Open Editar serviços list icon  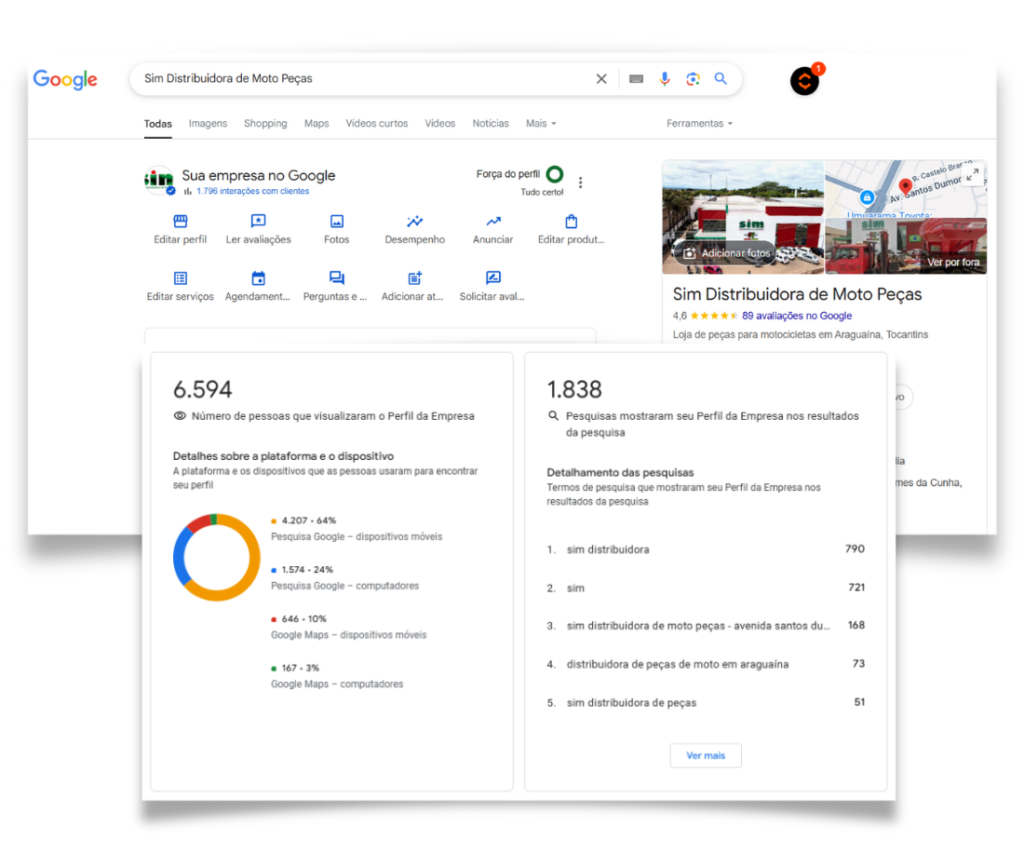(x=180, y=278)
